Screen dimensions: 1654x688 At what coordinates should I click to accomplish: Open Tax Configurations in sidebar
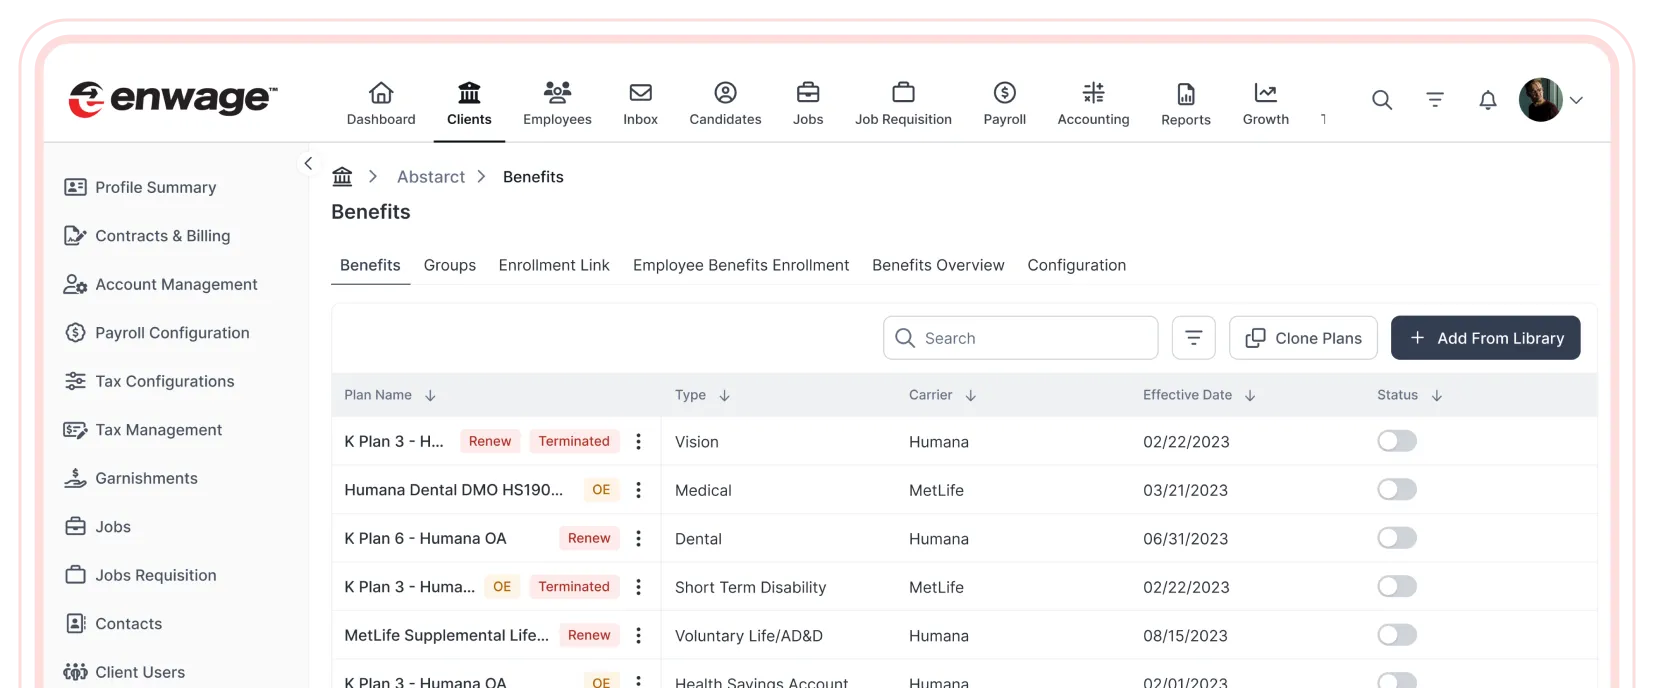point(149,381)
